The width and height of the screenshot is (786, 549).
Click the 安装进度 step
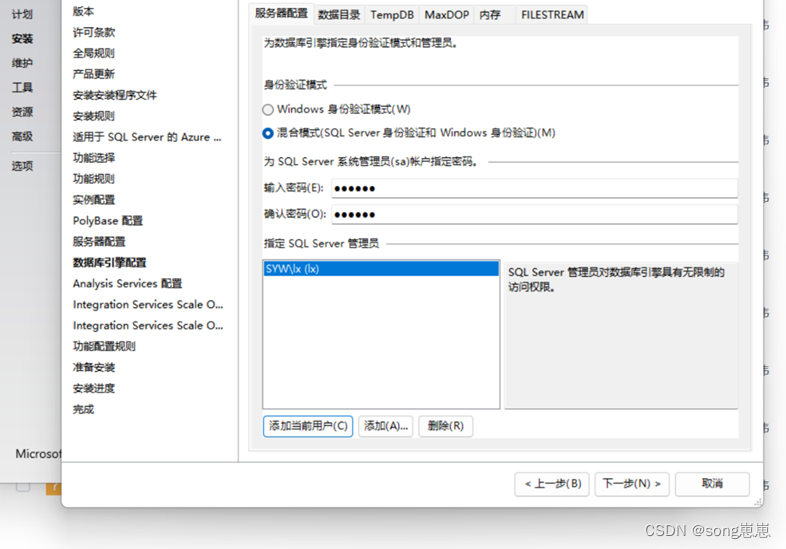(x=94, y=389)
